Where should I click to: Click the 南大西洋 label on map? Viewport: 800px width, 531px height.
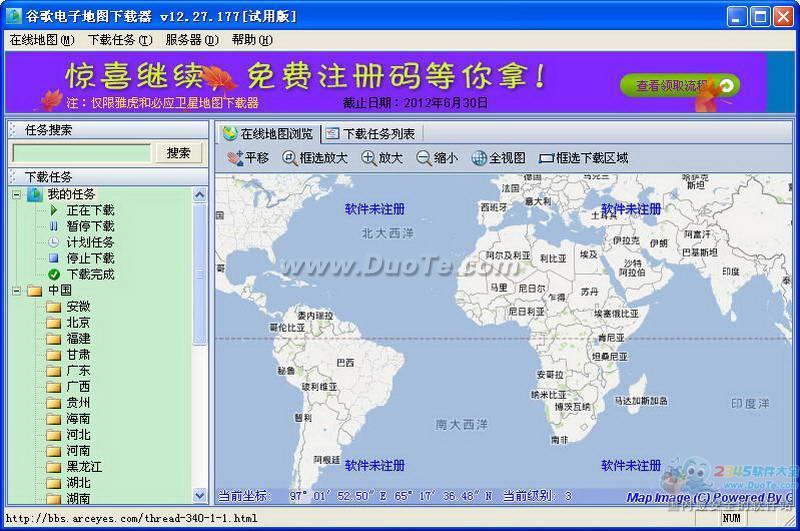click(461, 424)
